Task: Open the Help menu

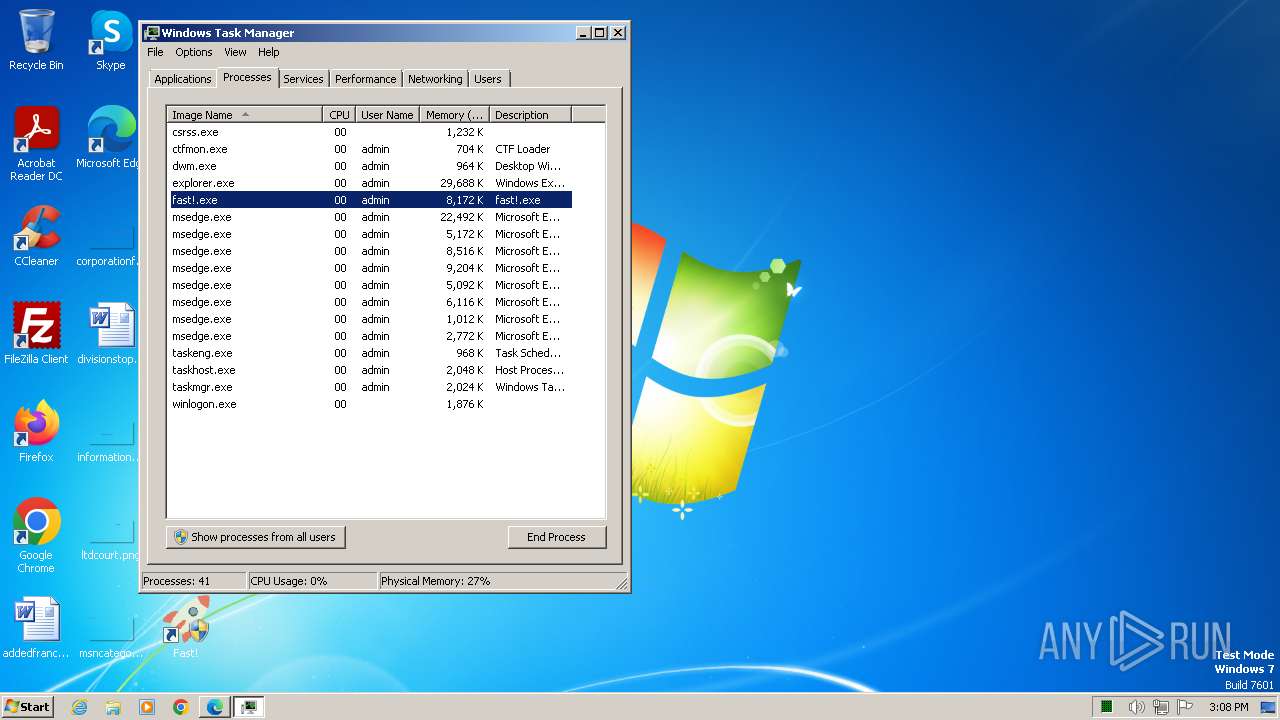Action: click(x=269, y=52)
